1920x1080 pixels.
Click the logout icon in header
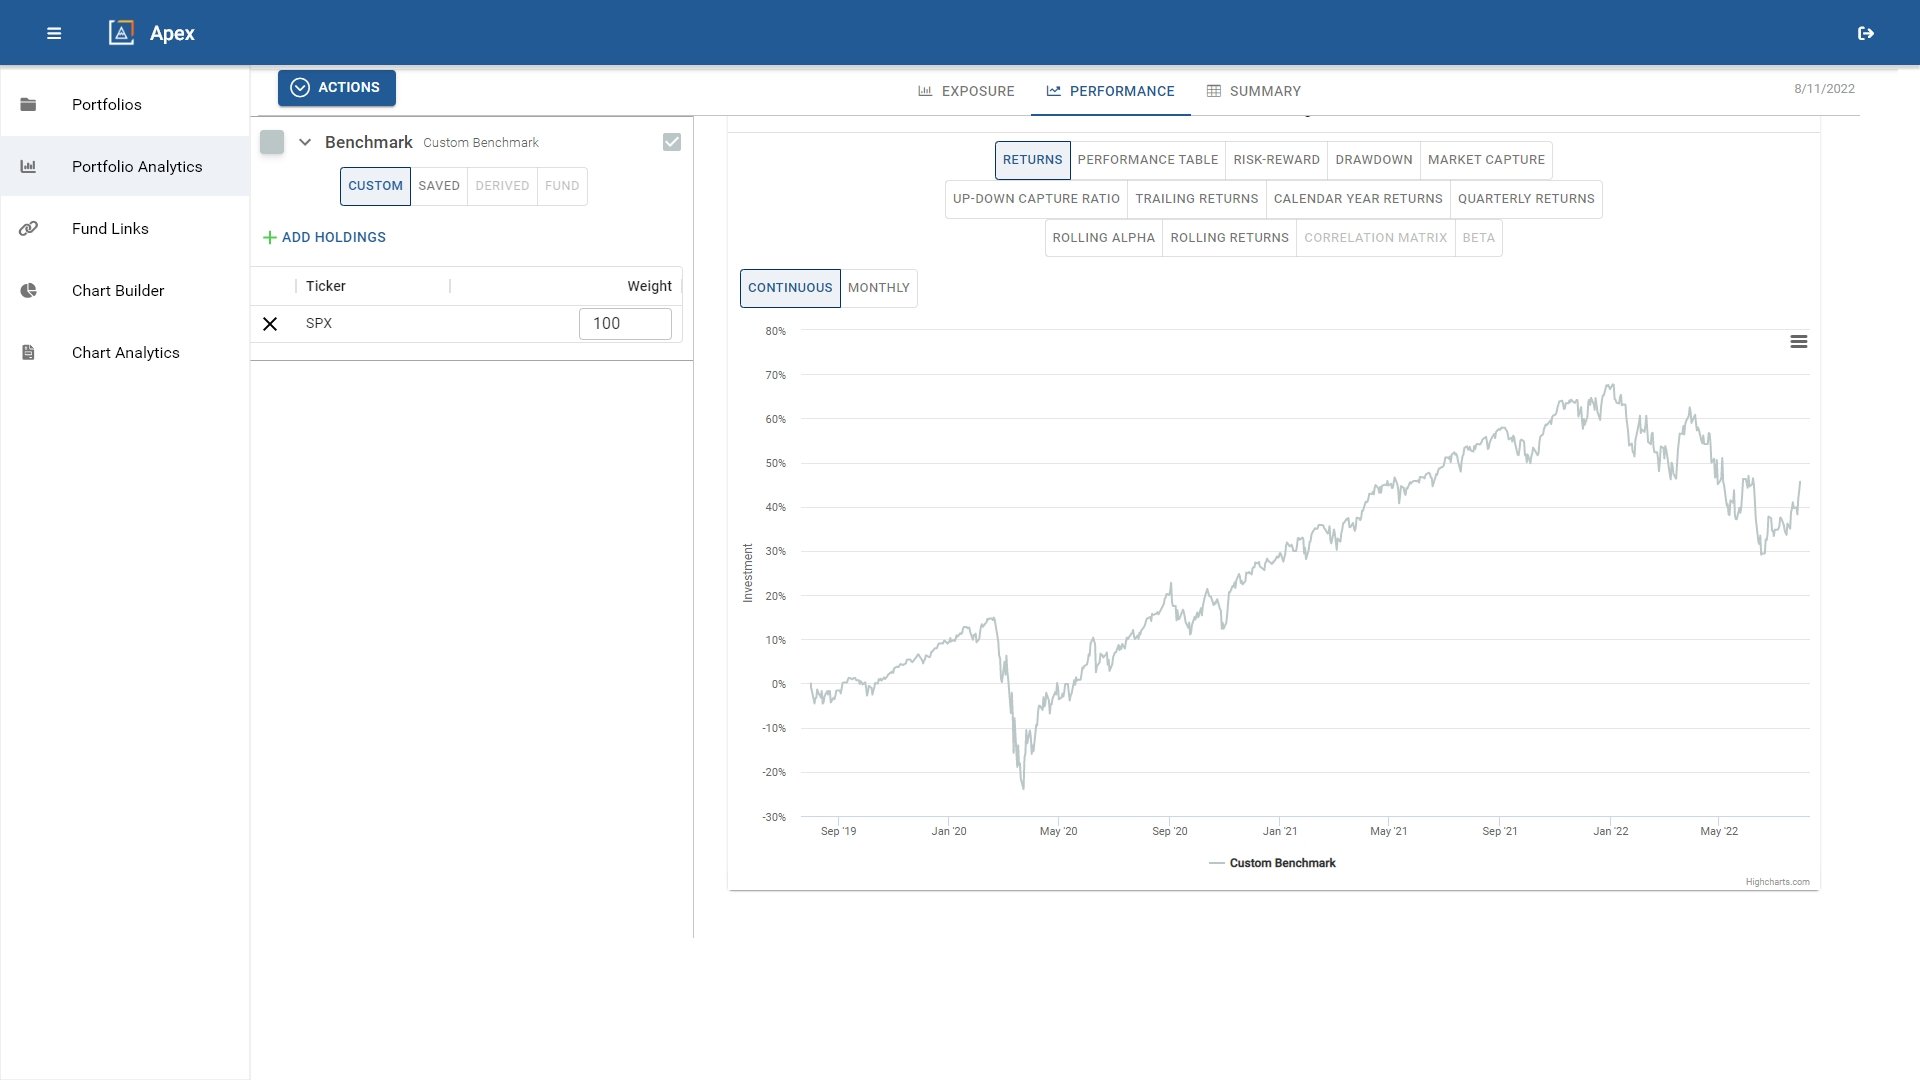coord(1866,33)
